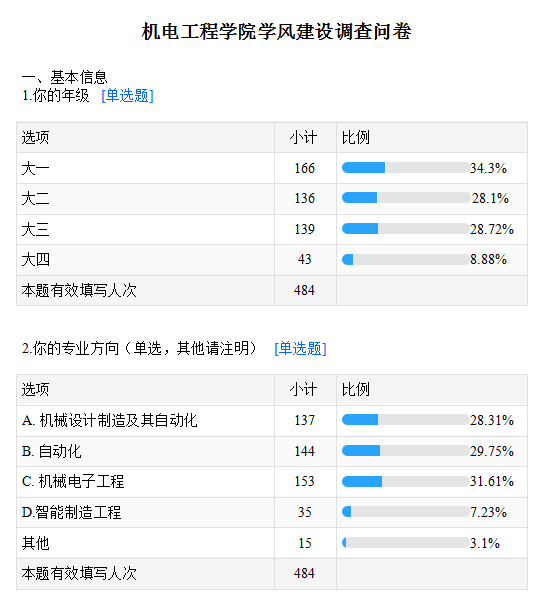545x599 pixels.
Task: Click the 大一 progress bar showing 34.3%
Action: 406,168
